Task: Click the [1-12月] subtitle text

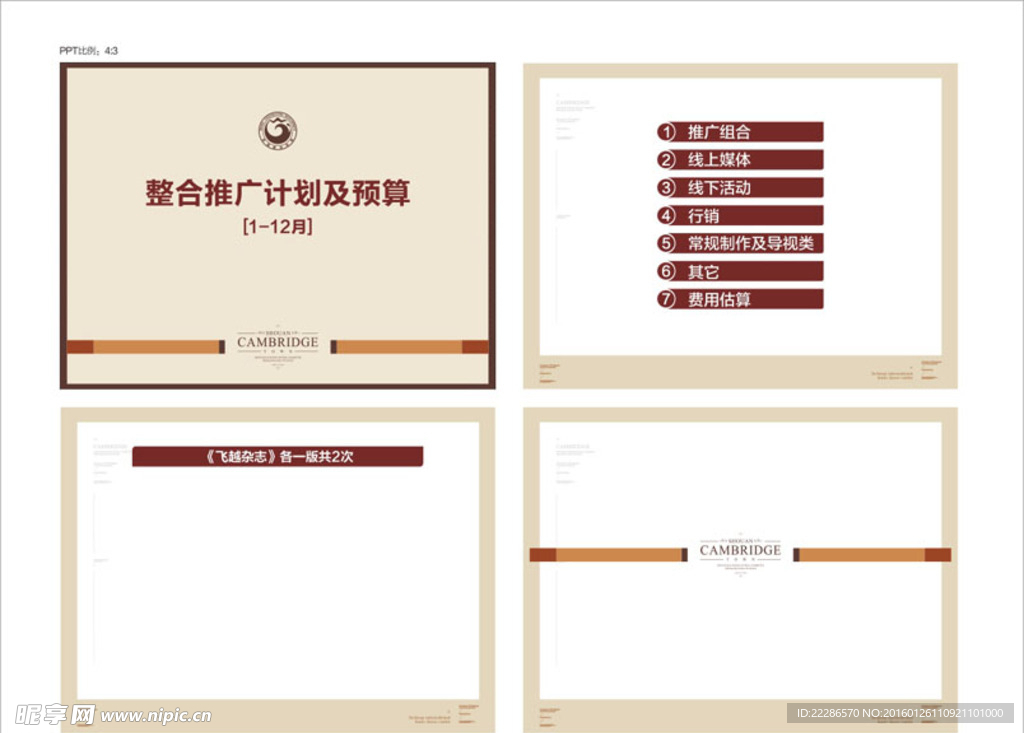Action: point(278,227)
